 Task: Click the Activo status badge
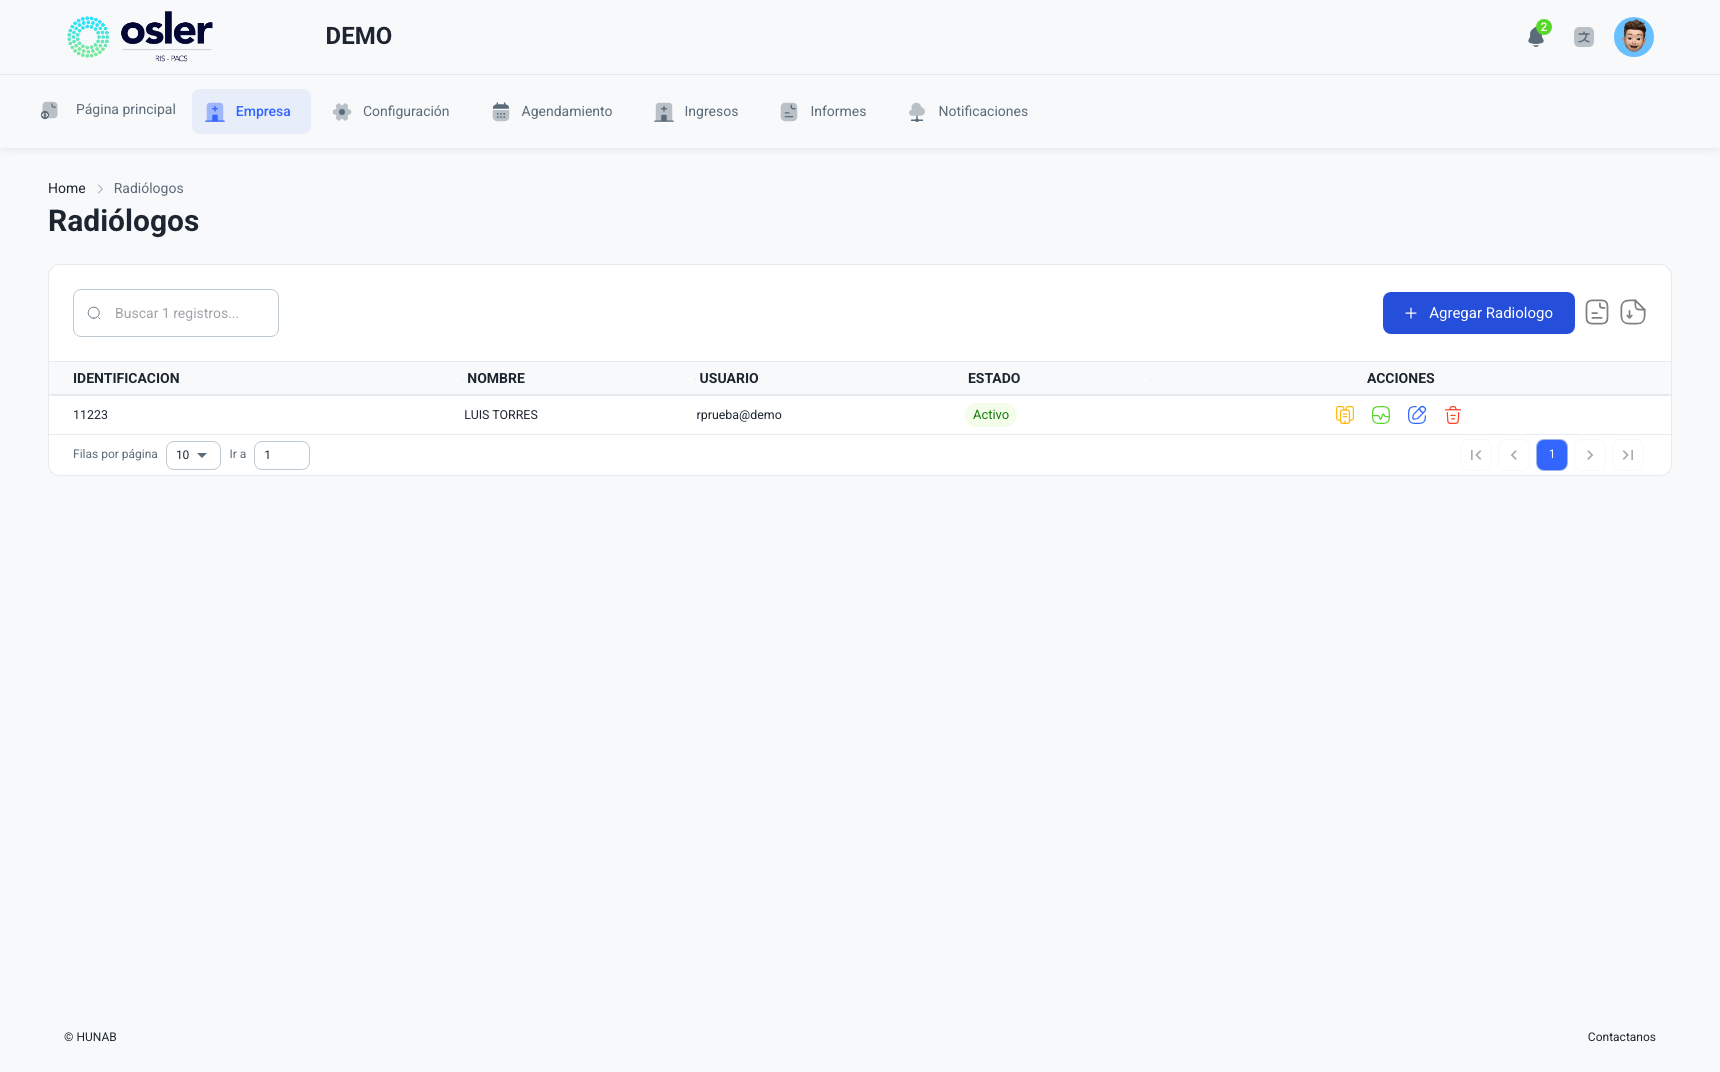pyautogui.click(x=991, y=415)
